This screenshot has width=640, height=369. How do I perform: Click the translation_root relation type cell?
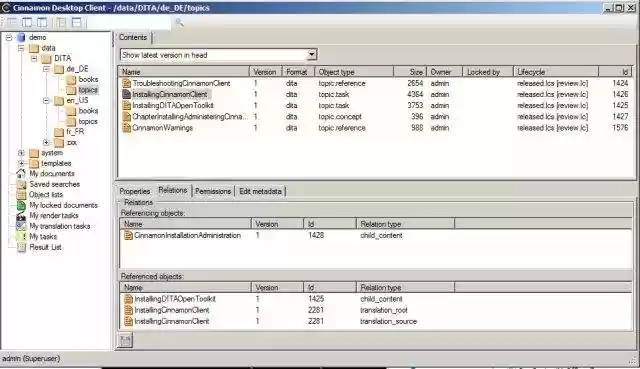(x=384, y=310)
